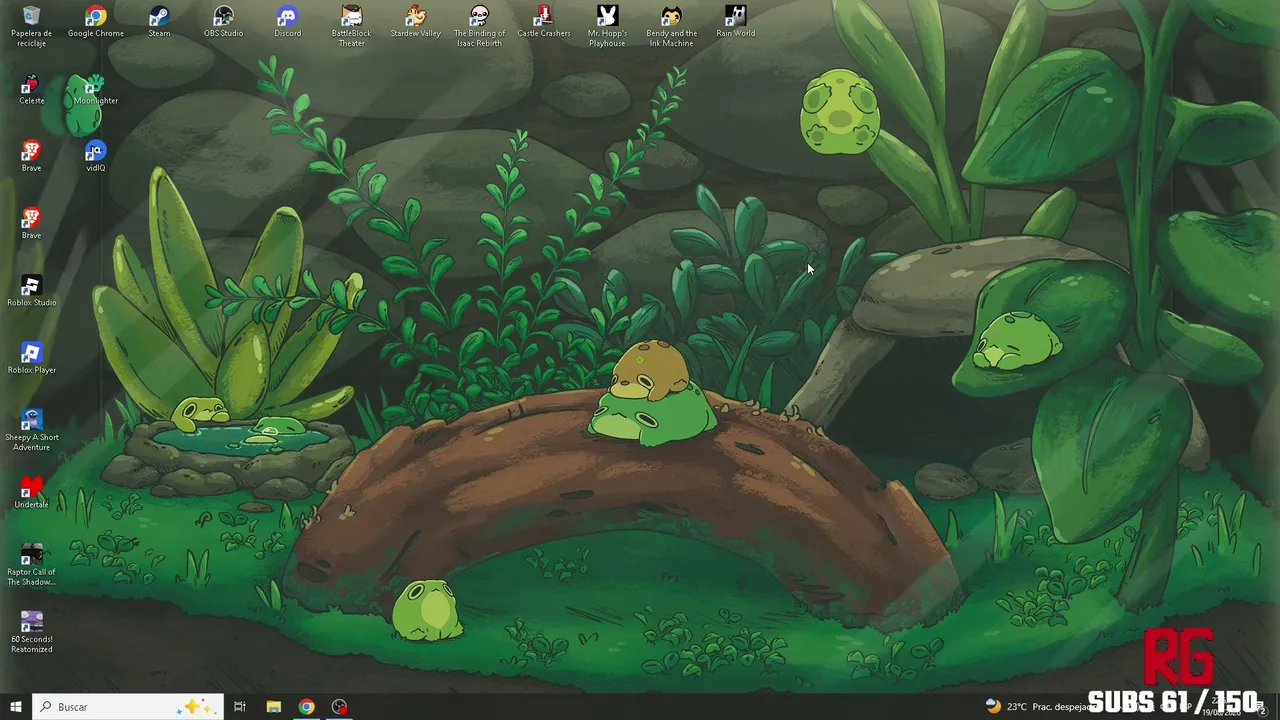Image resolution: width=1280 pixels, height=720 pixels.
Task: Select the BattleBlock Theater shortcut
Action: pyautogui.click(x=351, y=26)
